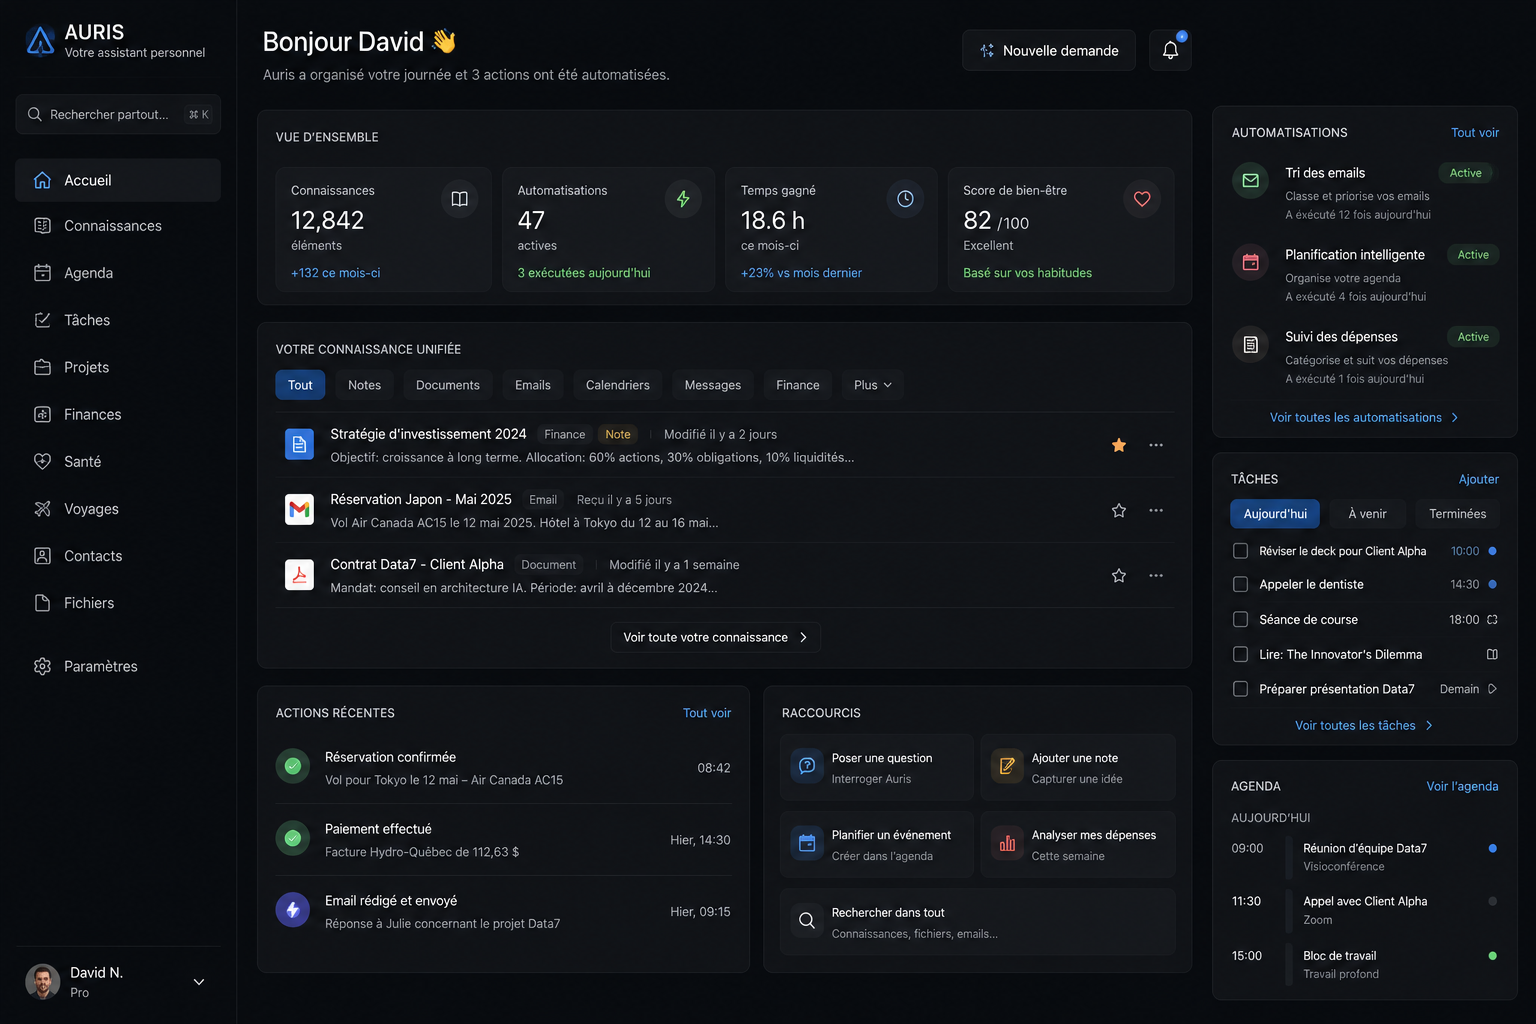
Task: Check off Appeler le dentiste task
Action: [1240, 584]
